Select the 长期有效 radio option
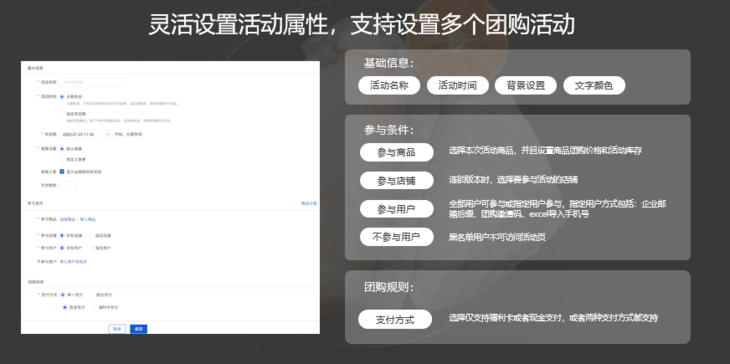Screen dimensions: 730x364 pos(62,96)
